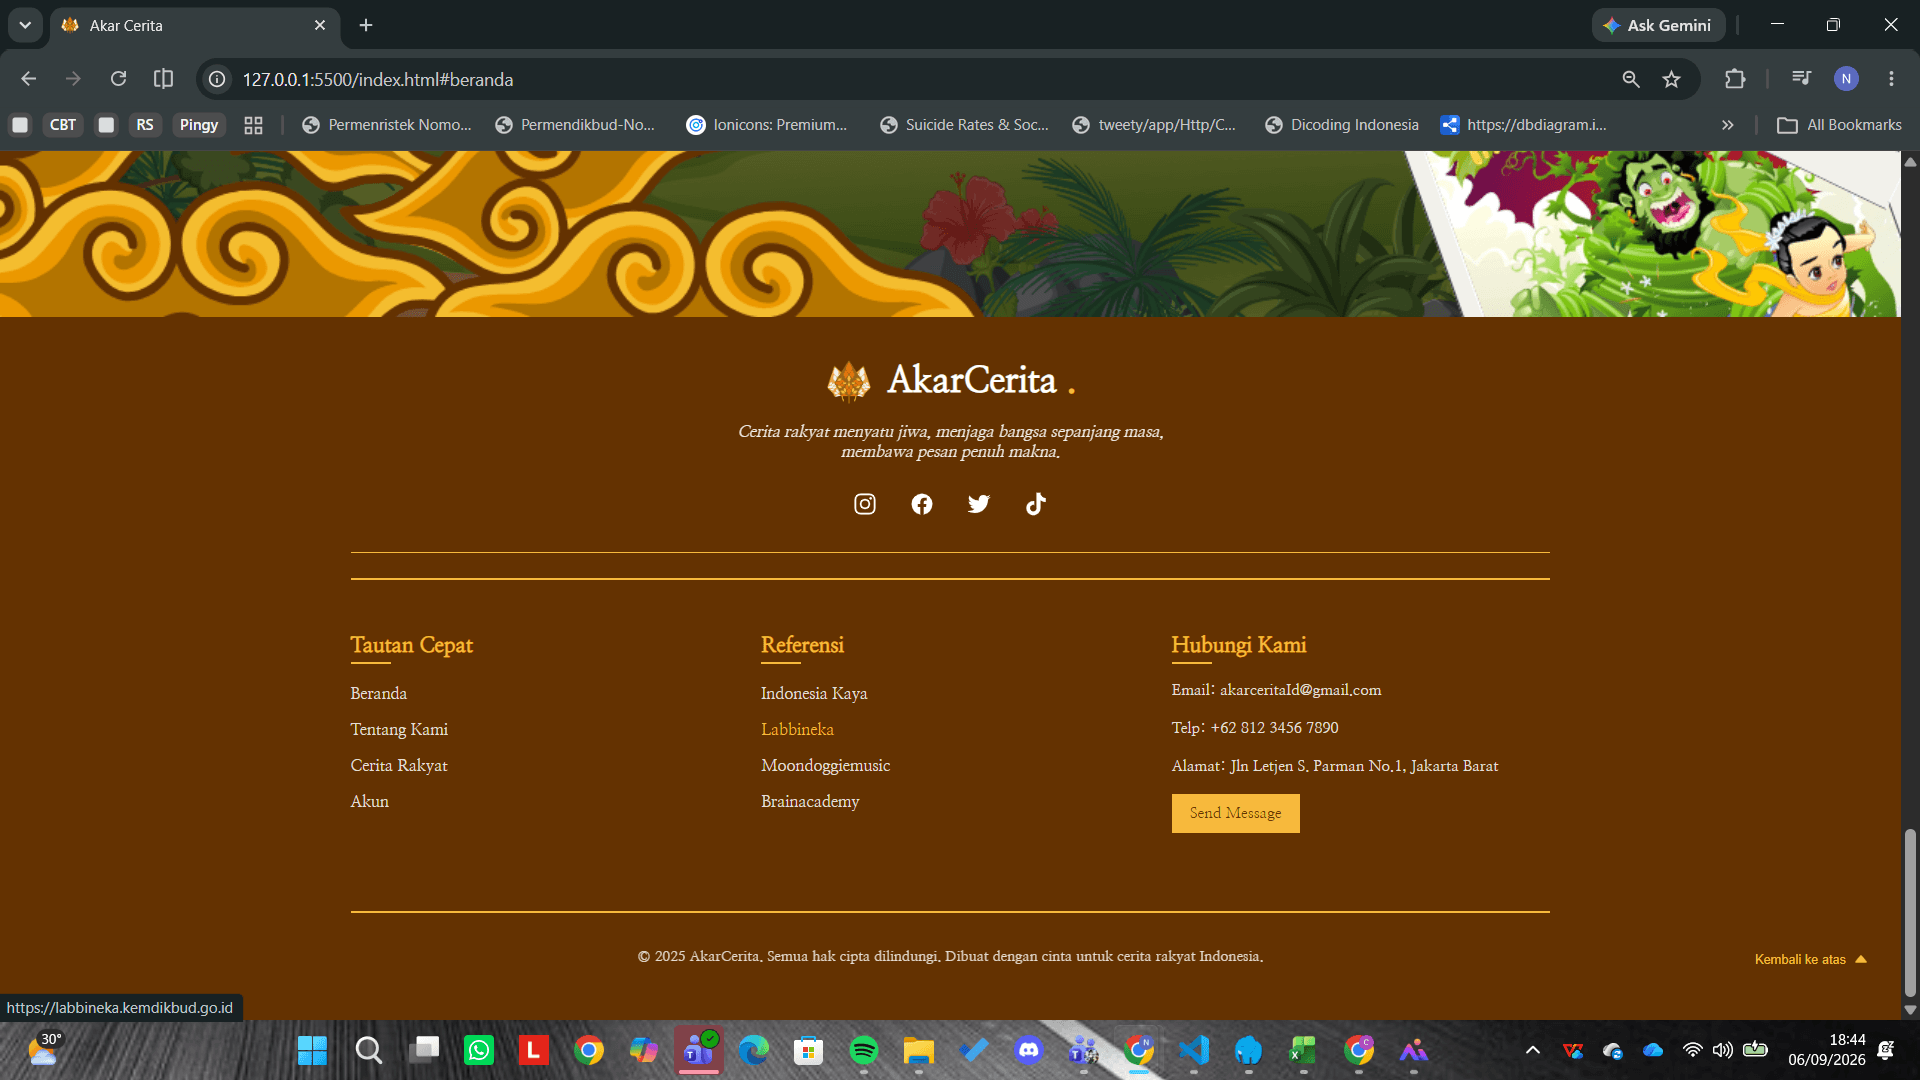The width and height of the screenshot is (1920, 1080).
Task: Open Microsoft Edge from the taskbar
Action: [x=754, y=1050]
